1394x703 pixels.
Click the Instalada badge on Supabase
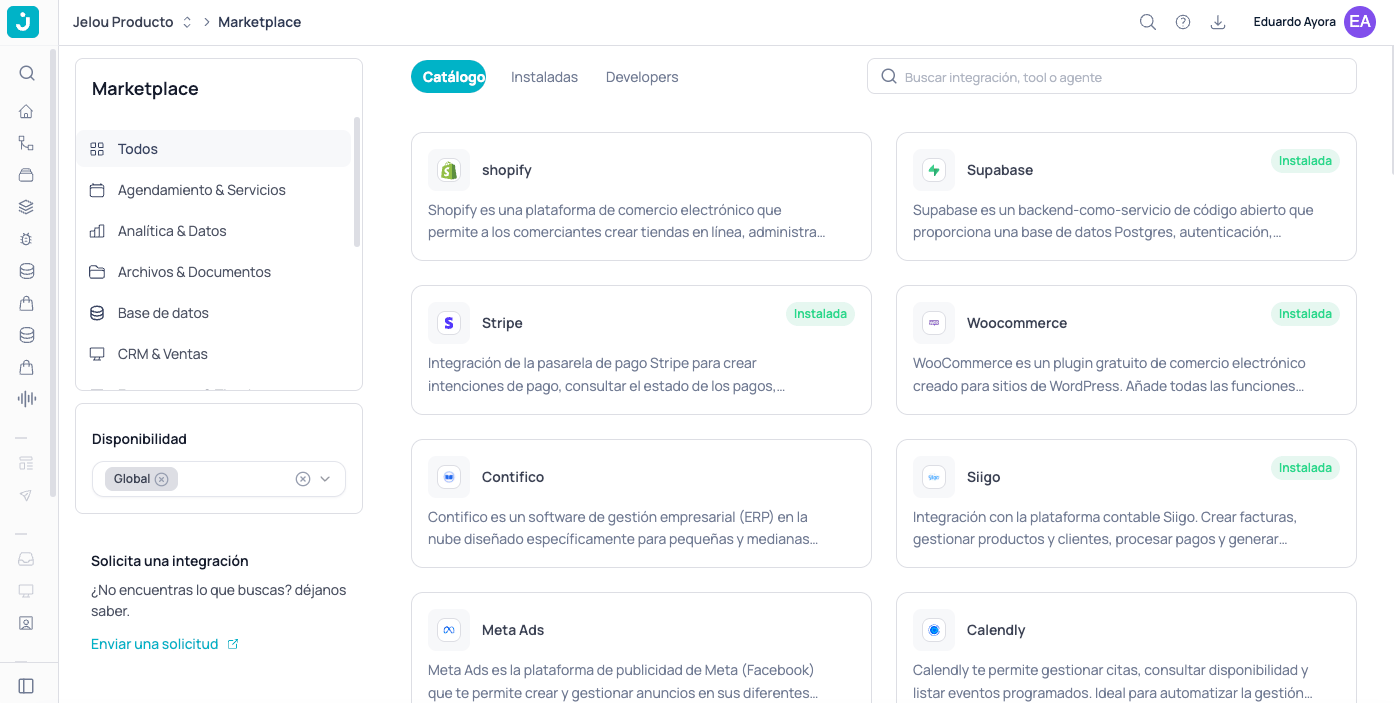[x=1305, y=161]
